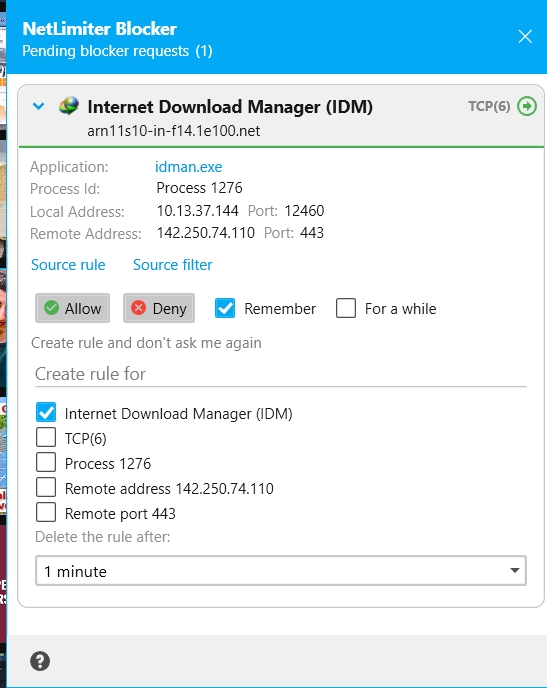Open the Source rule link
547x688 pixels.
pyautogui.click(x=68, y=265)
